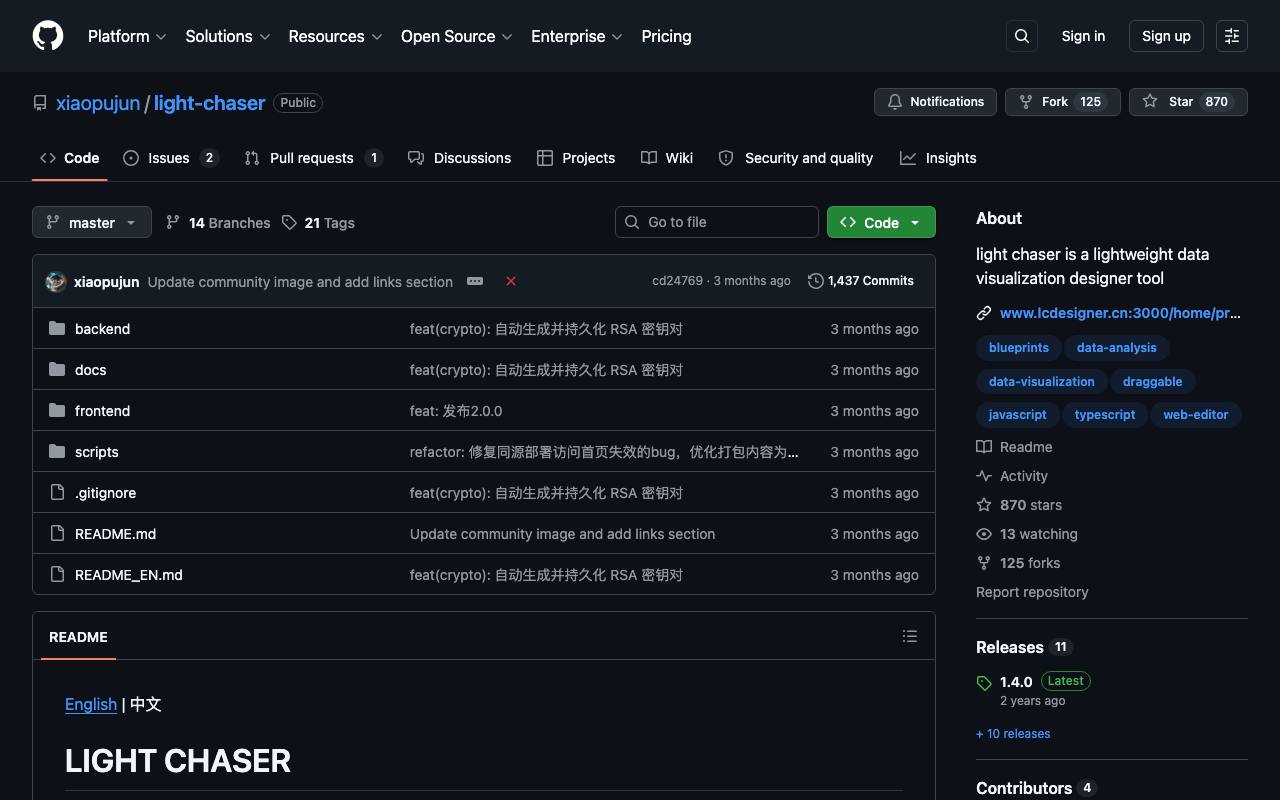Image resolution: width=1280 pixels, height=800 pixels.
Task: View the 1,437 Commits history
Action: pos(861,281)
